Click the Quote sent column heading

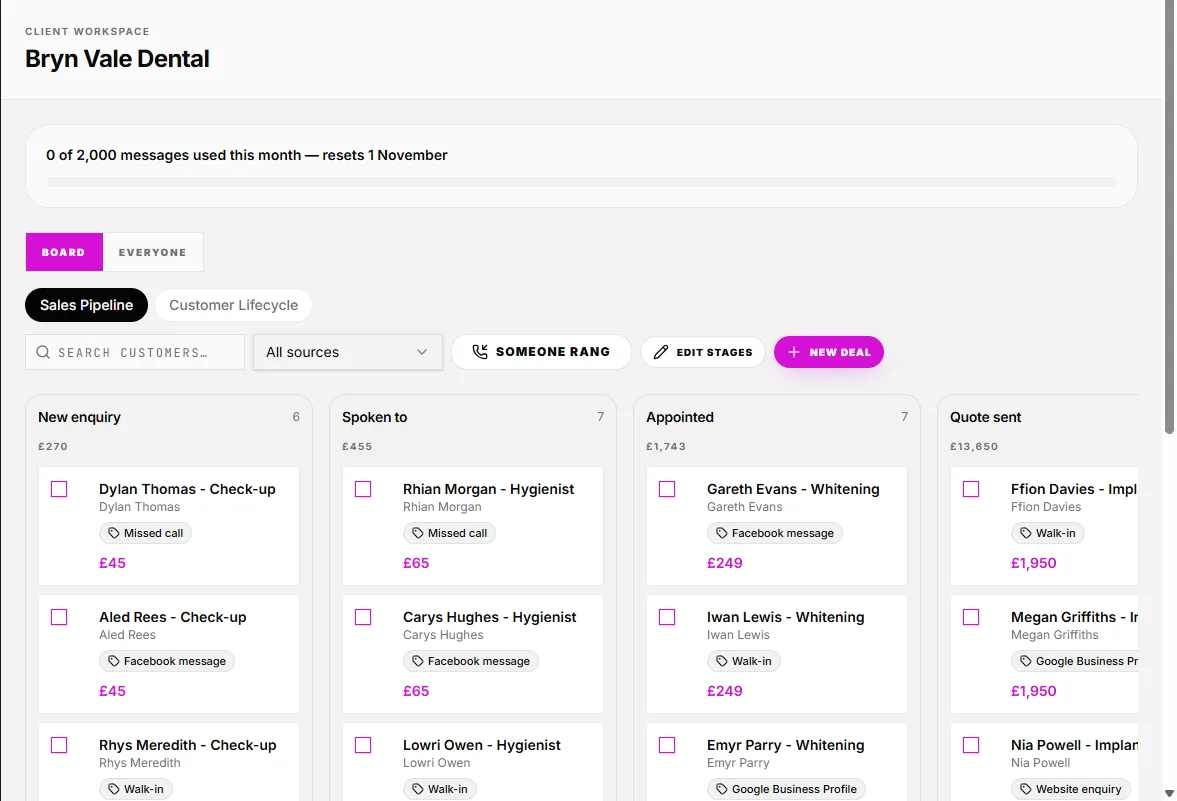tap(986, 417)
